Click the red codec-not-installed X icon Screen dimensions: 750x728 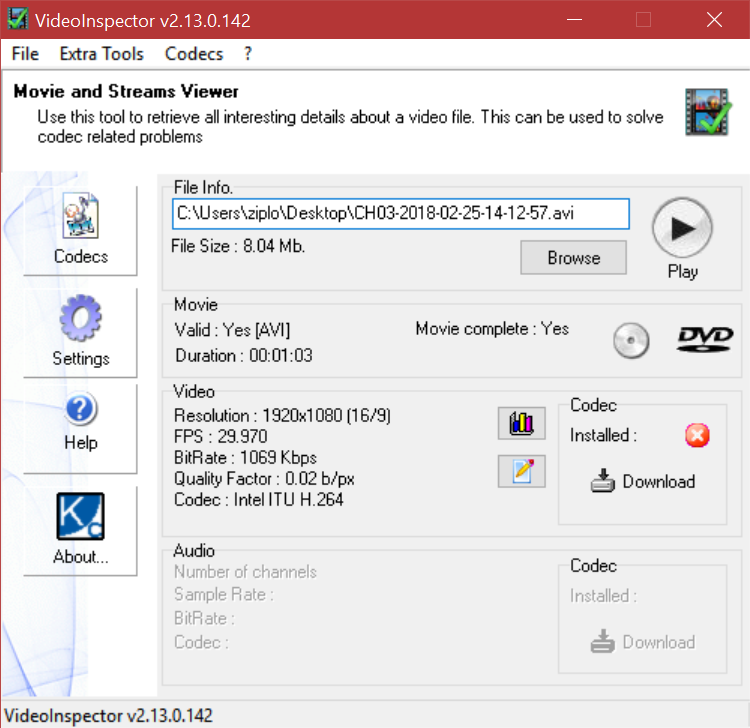pos(697,435)
